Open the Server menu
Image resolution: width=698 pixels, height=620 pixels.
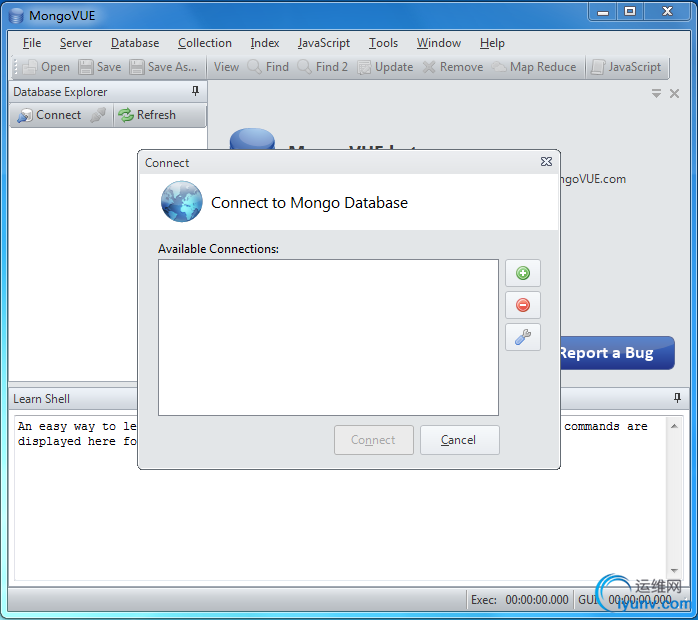(x=76, y=43)
